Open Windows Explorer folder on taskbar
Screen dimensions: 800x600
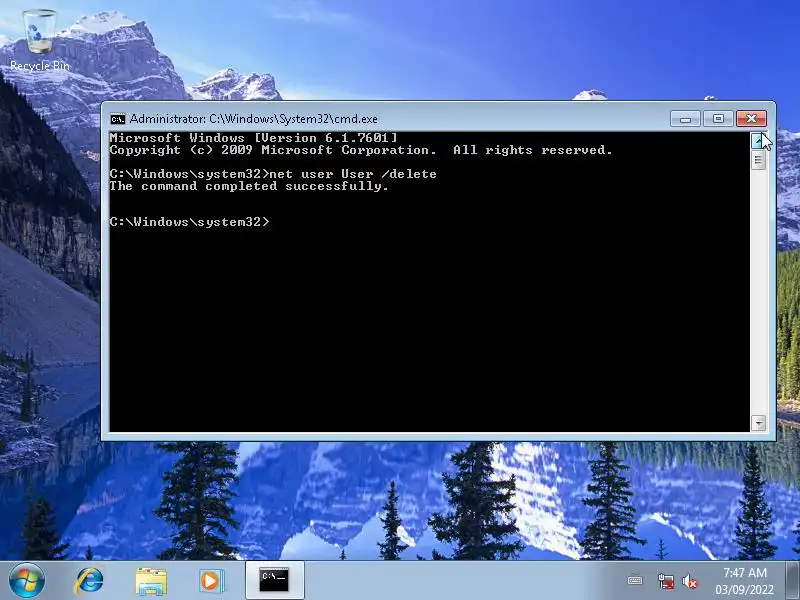[151, 582]
